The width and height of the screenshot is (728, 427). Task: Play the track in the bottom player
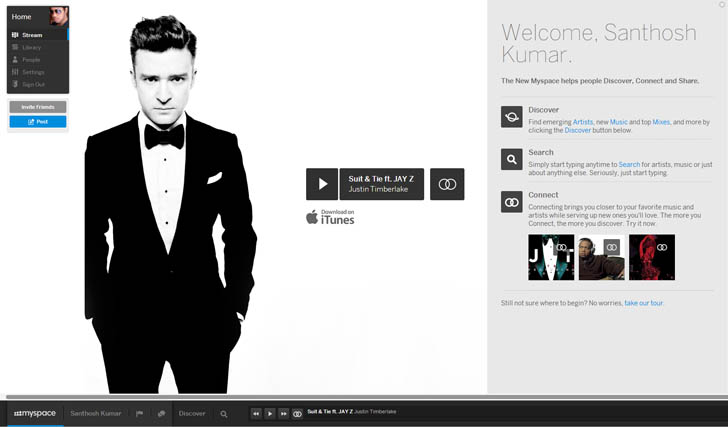270,414
